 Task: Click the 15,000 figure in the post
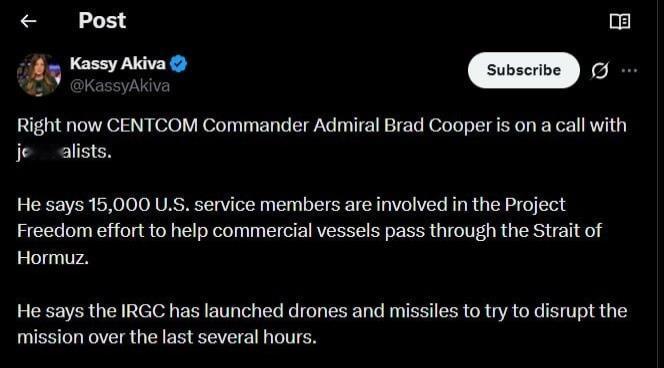point(119,205)
